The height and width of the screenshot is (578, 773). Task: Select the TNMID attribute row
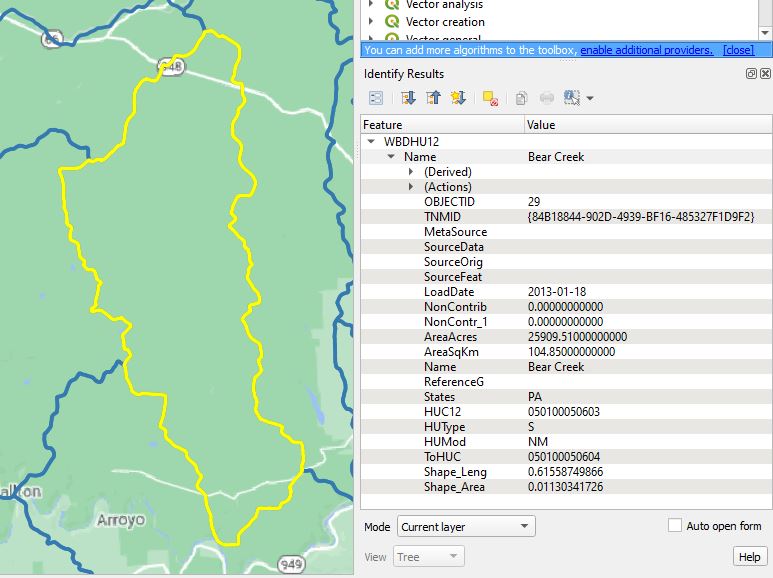[566, 217]
